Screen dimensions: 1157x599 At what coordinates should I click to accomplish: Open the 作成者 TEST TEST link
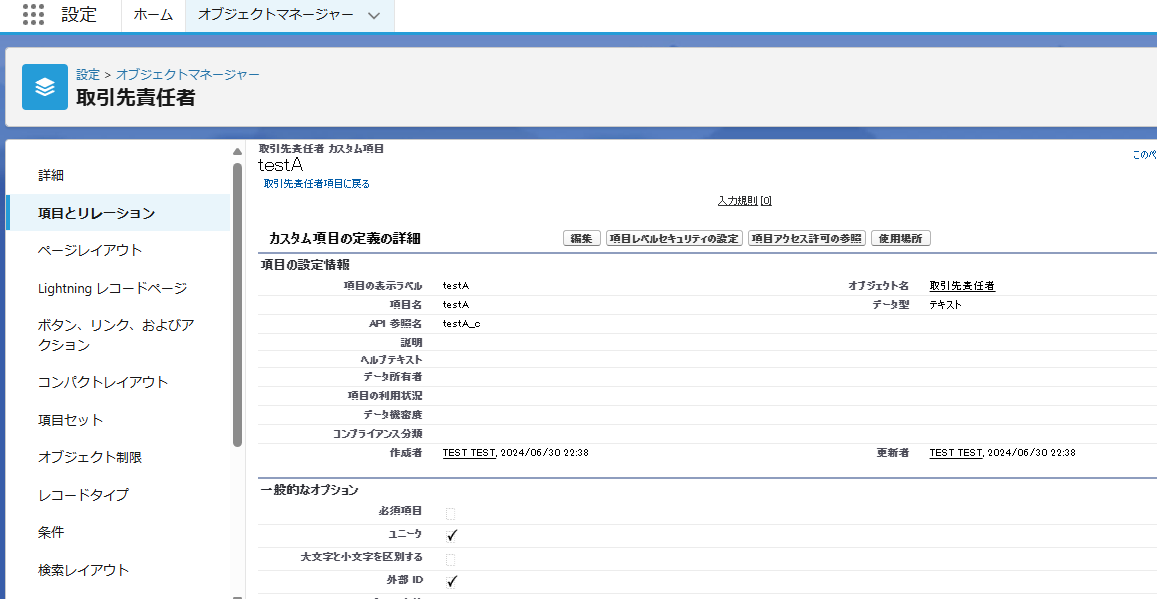pyautogui.click(x=469, y=452)
